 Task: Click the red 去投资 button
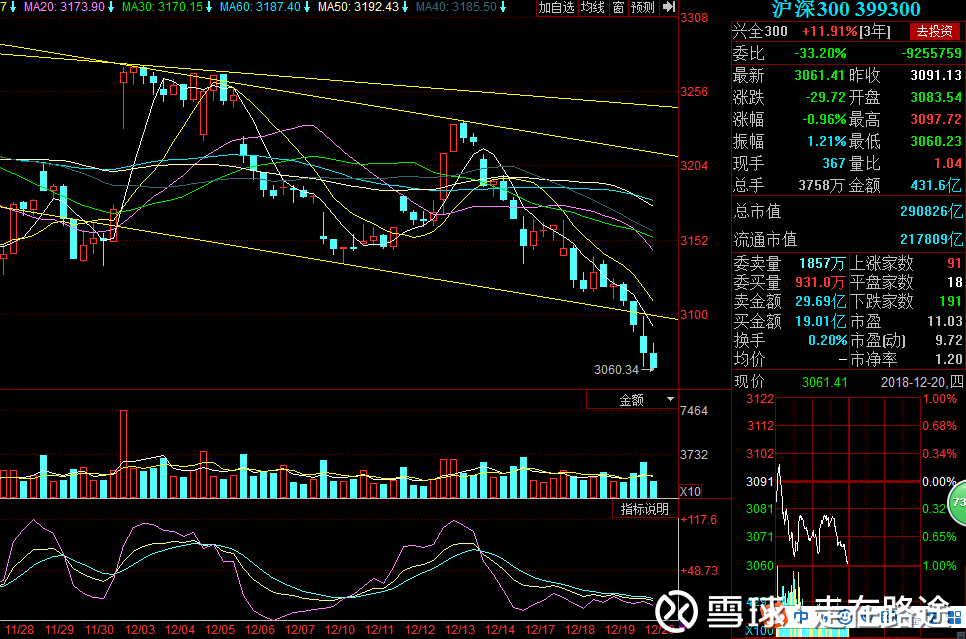(934, 31)
